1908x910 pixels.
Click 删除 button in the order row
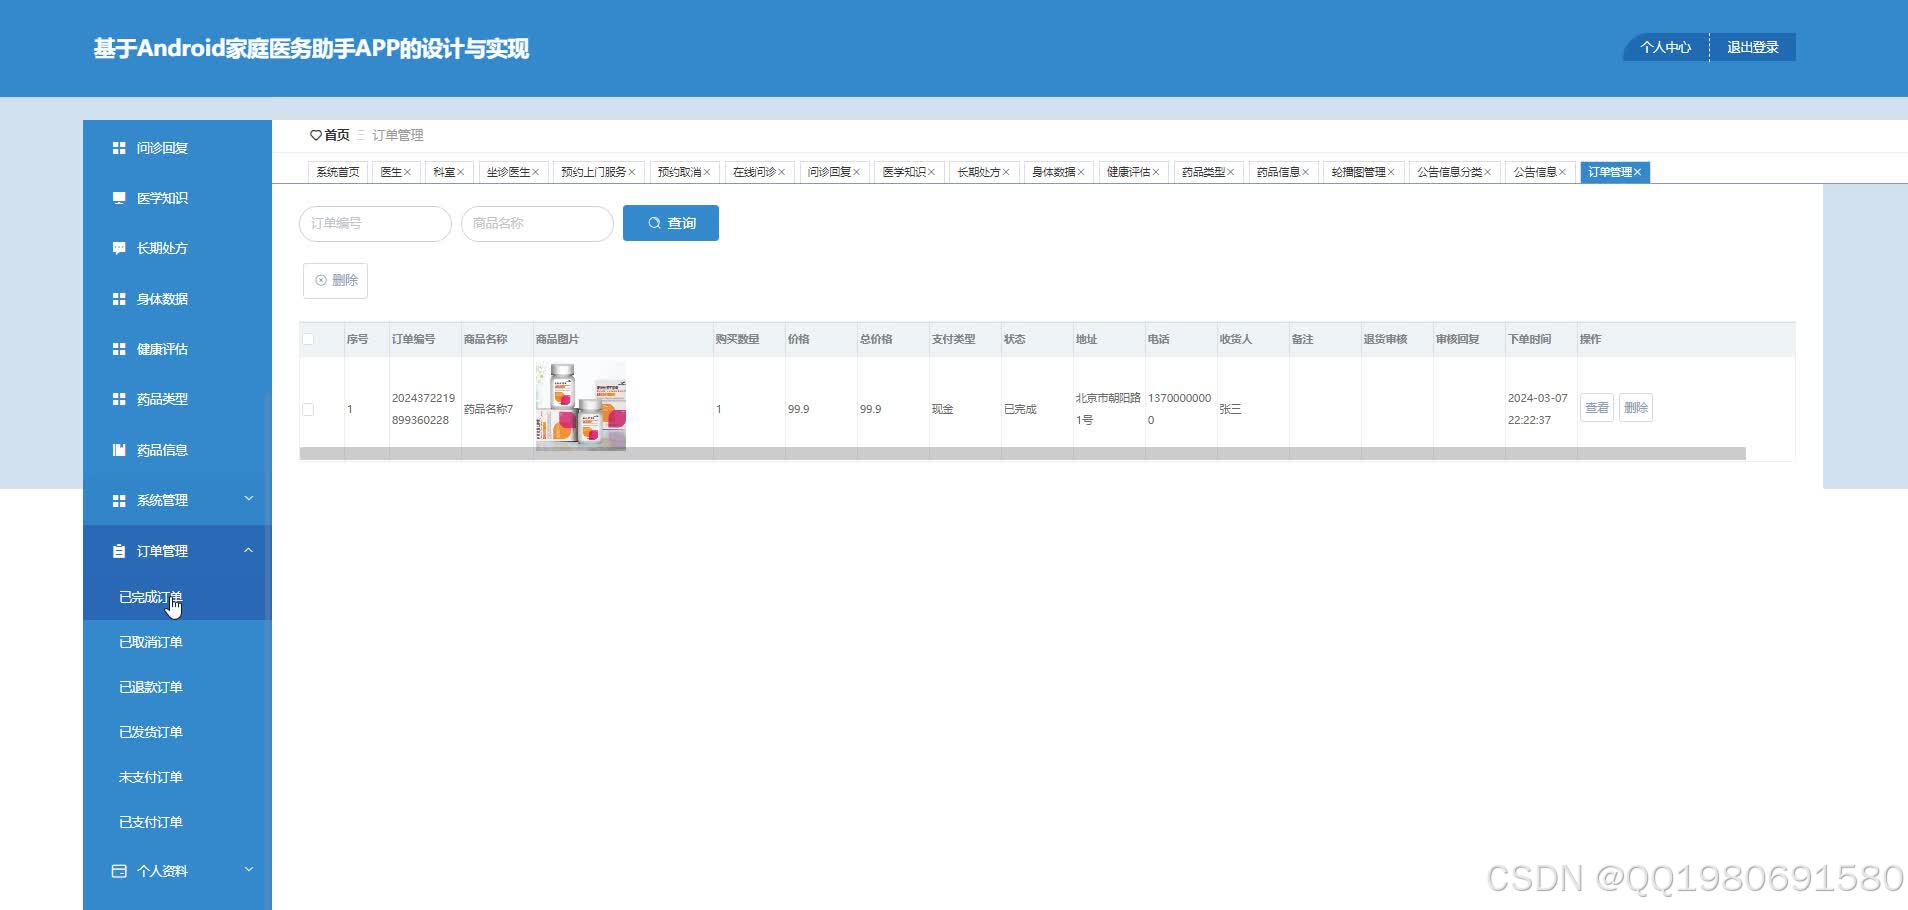click(1636, 408)
